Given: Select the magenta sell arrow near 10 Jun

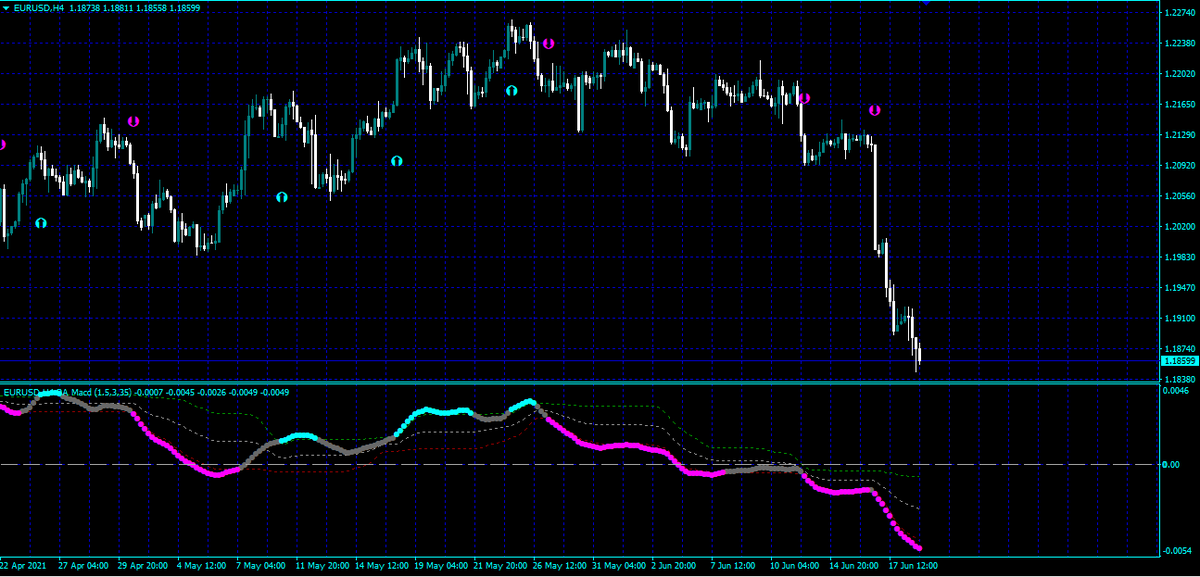Looking at the screenshot, I should pyautogui.click(x=804, y=98).
